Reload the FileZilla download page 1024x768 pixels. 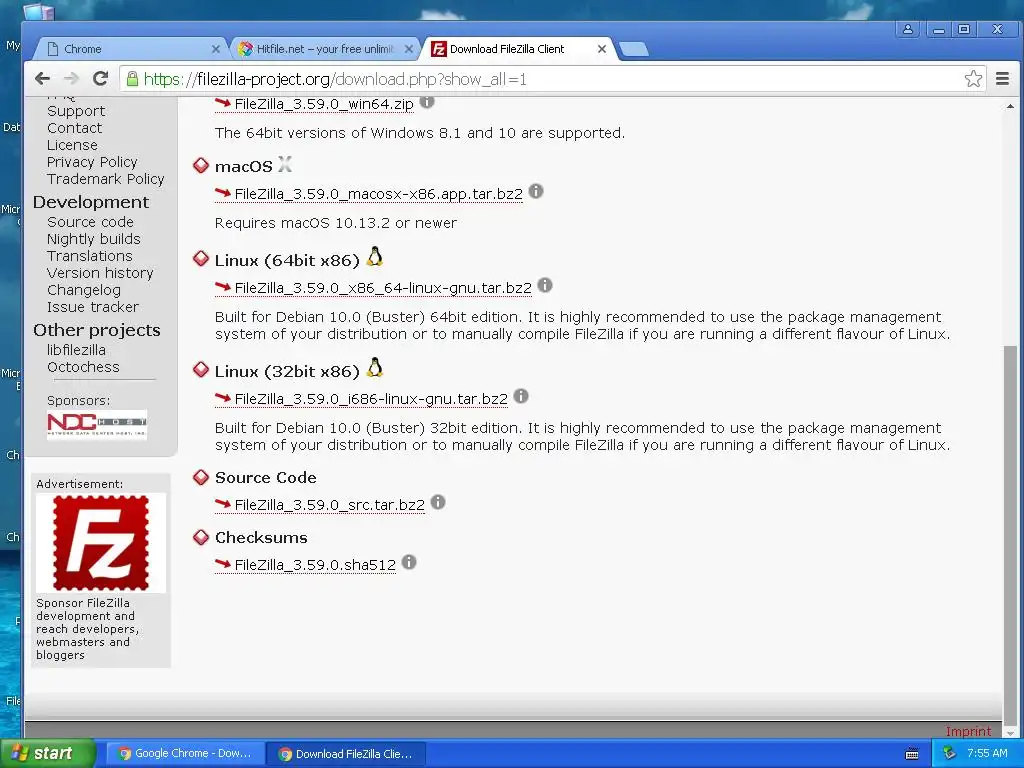coord(100,79)
